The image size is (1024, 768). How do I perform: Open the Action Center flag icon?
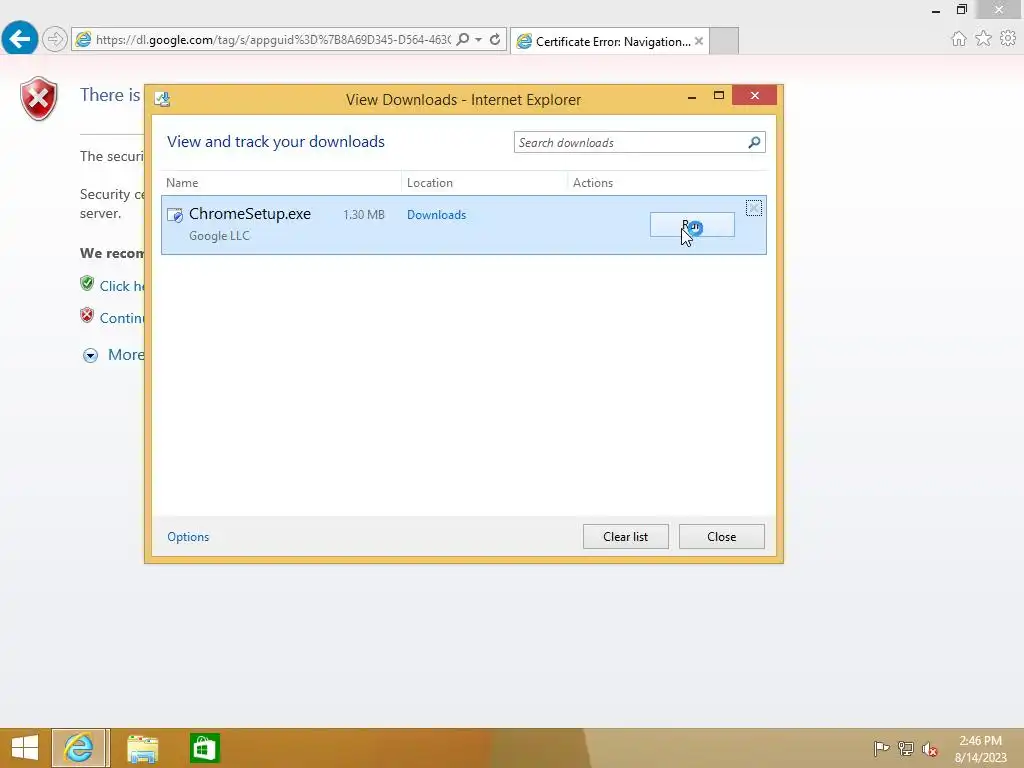click(x=881, y=748)
